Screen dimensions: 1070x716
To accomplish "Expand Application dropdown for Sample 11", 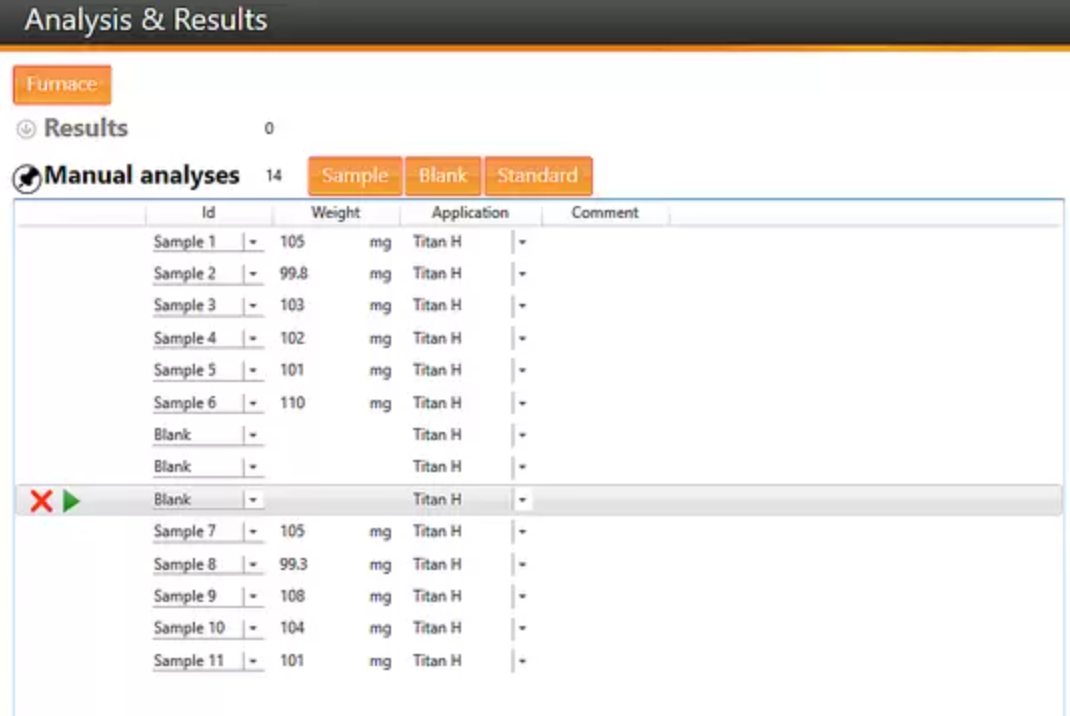I will (522, 662).
